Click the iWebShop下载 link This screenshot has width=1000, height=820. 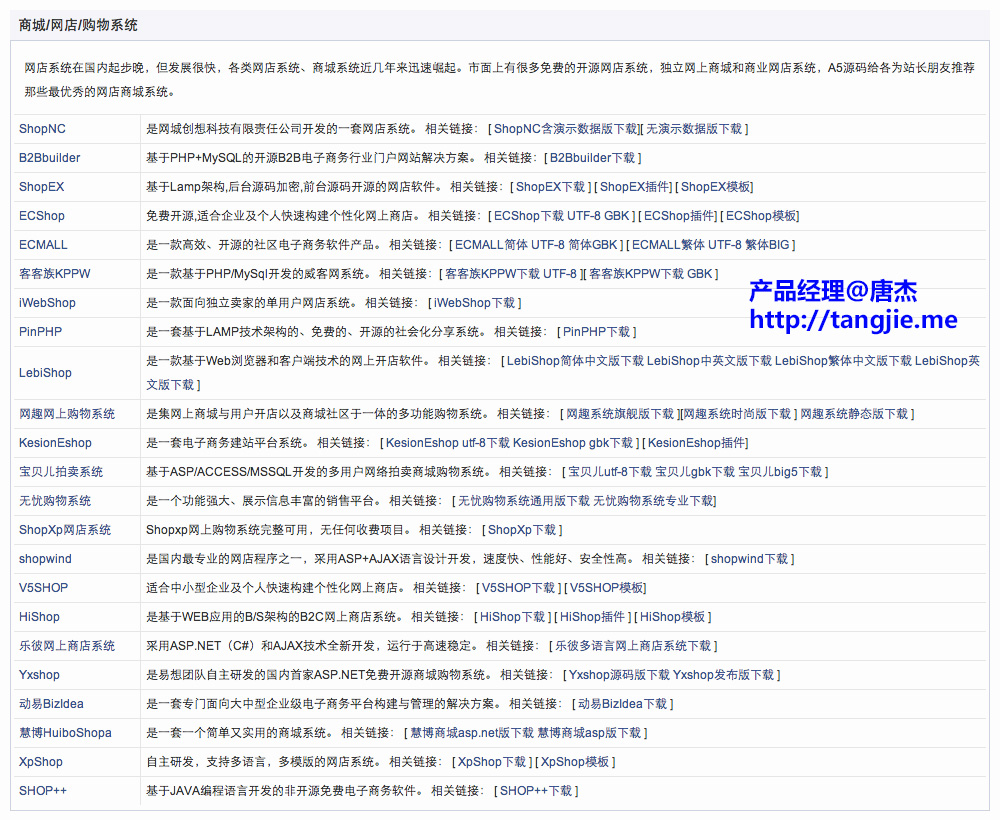coord(474,304)
